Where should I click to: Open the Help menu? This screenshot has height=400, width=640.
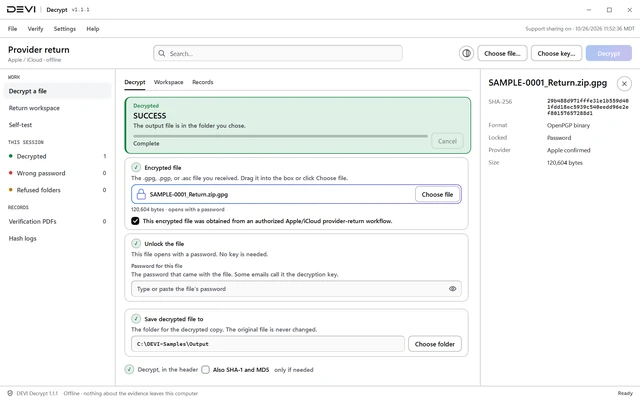click(93, 29)
